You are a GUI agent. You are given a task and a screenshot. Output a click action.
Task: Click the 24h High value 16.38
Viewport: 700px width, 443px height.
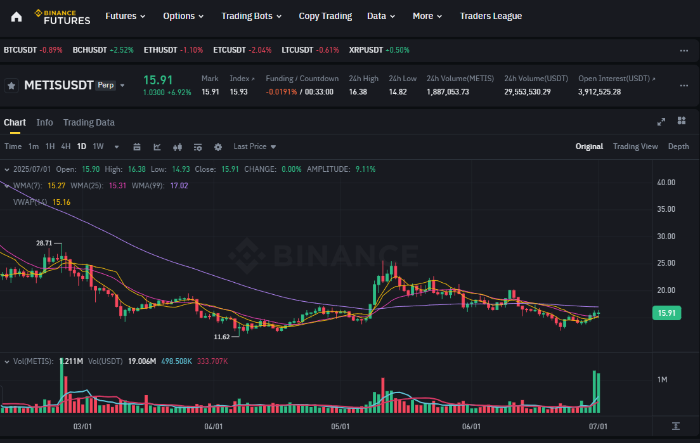point(358,92)
